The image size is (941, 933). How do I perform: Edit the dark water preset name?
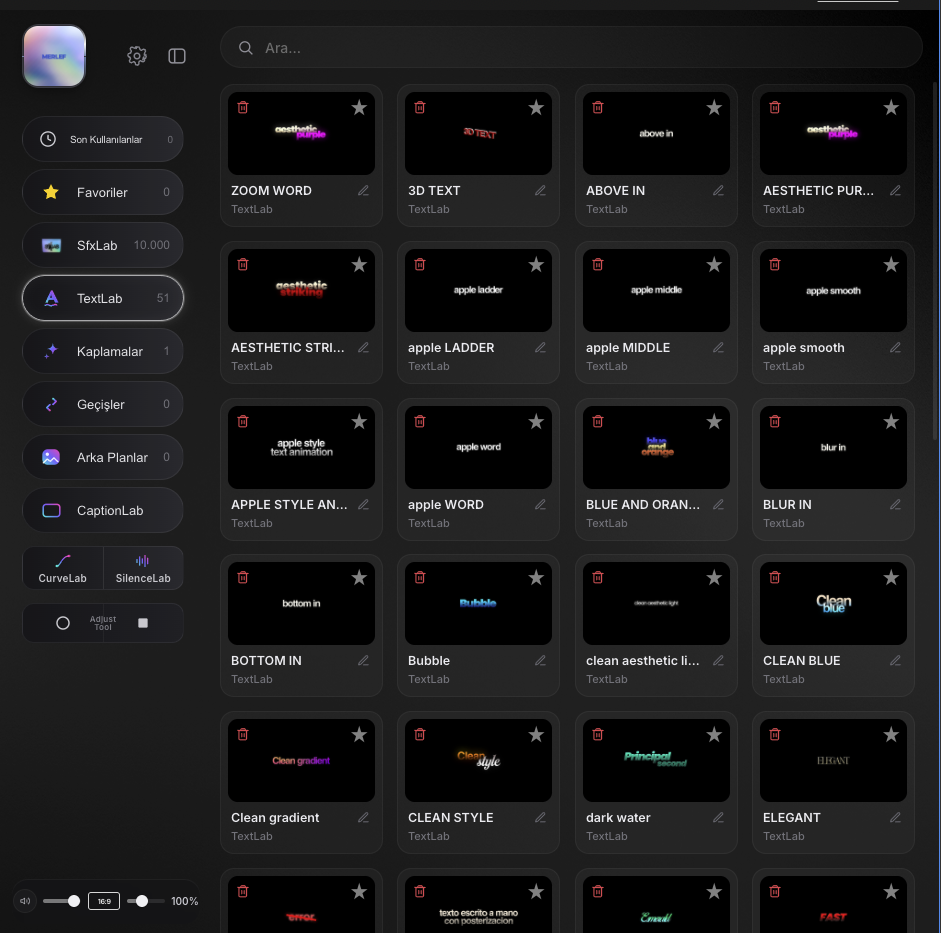pos(718,818)
